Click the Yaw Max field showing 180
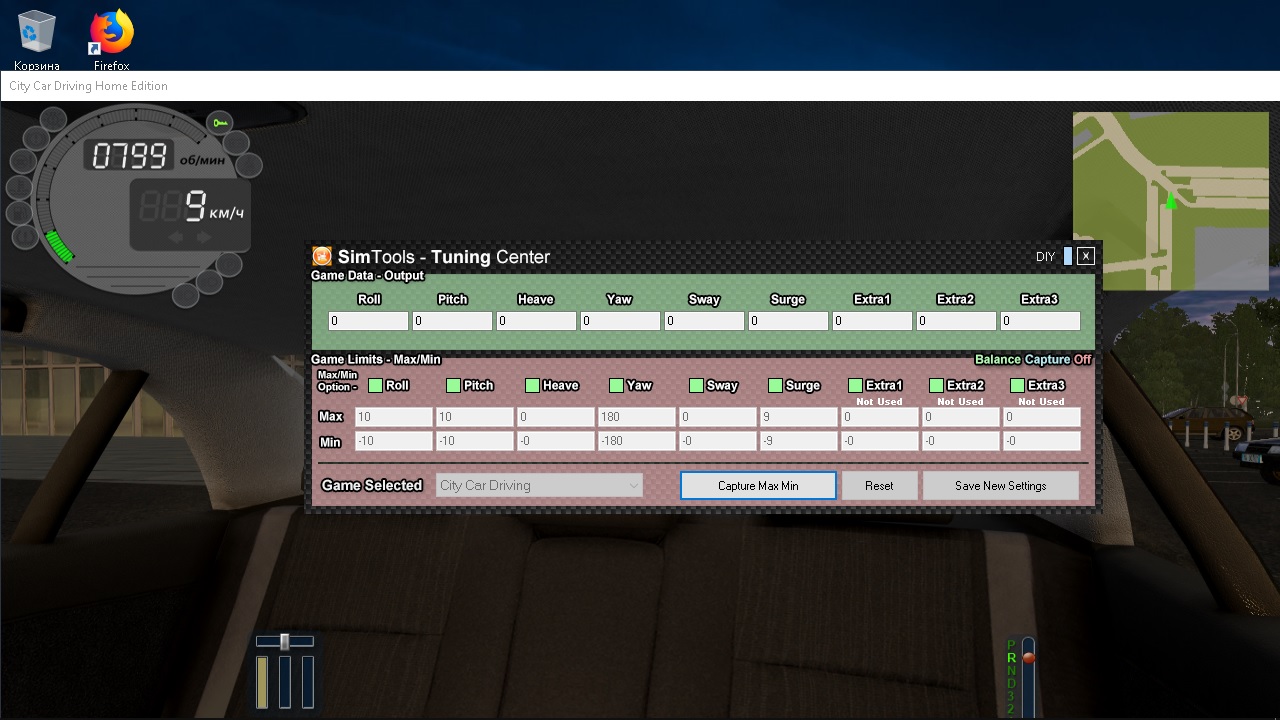The image size is (1280, 720). (x=637, y=417)
